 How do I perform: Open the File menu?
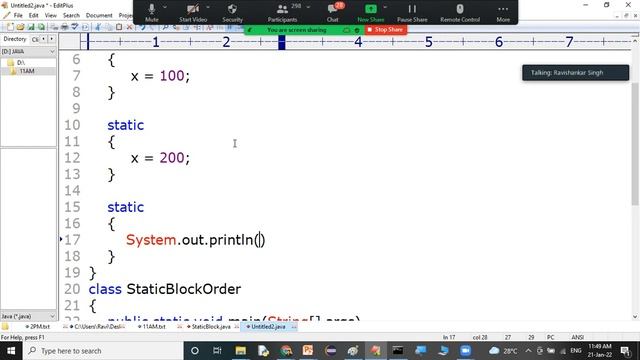(18, 16)
